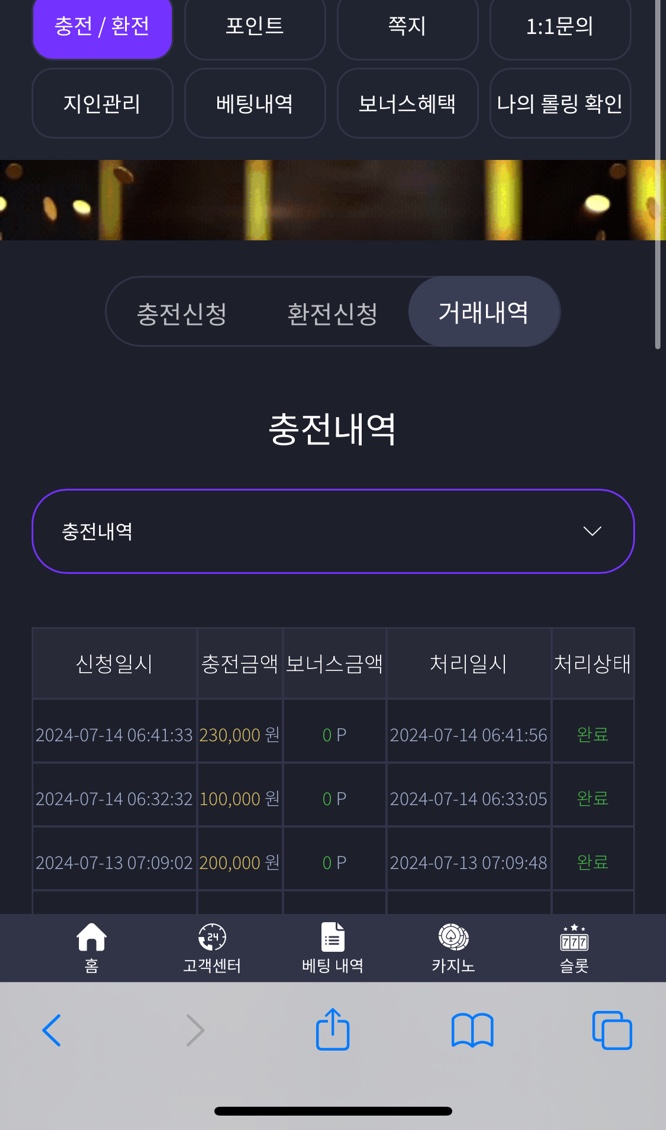Open the 나의 롤링 확인 button

(560, 103)
